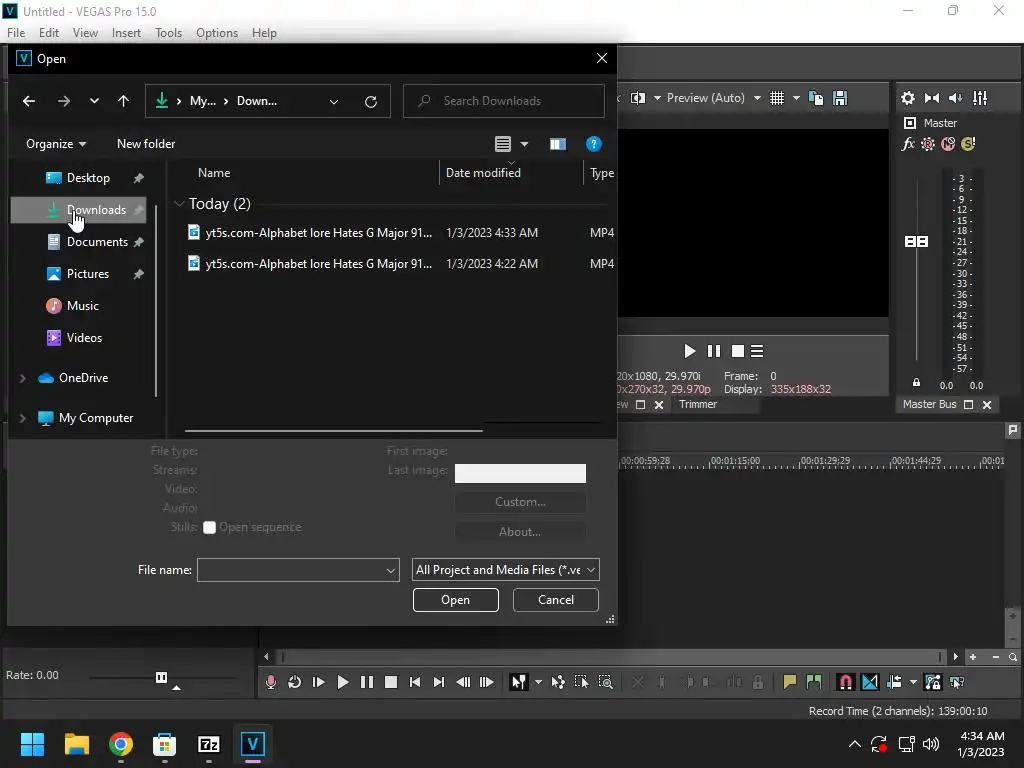Select the Normal Edit tool in timeline toolbar
Screen dimensions: 1024x768
[519, 682]
